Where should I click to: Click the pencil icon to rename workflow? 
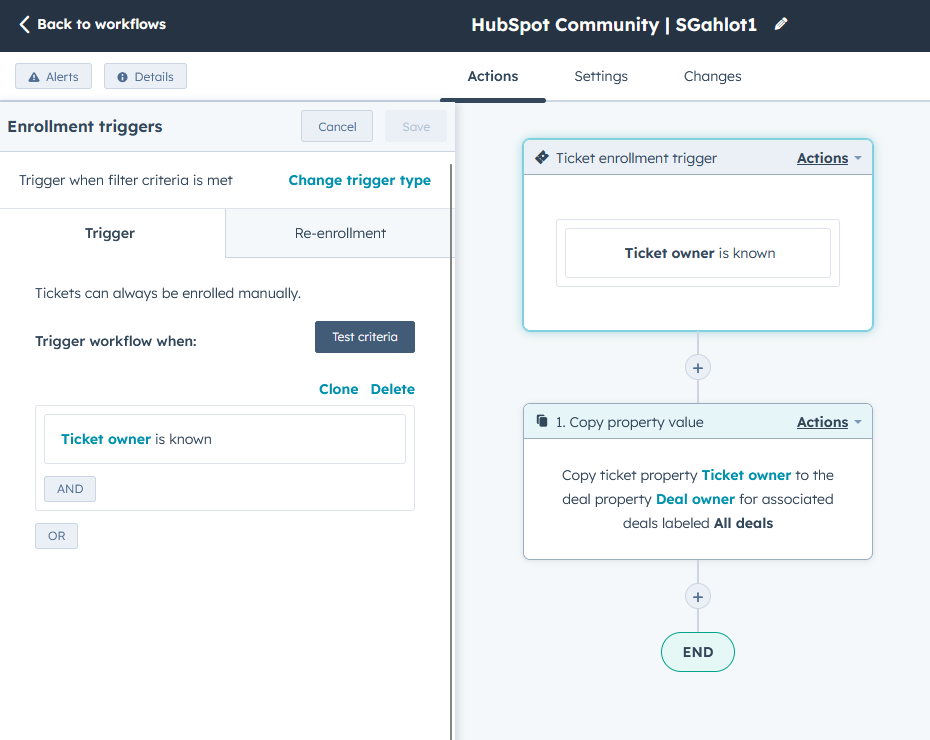click(x=780, y=25)
